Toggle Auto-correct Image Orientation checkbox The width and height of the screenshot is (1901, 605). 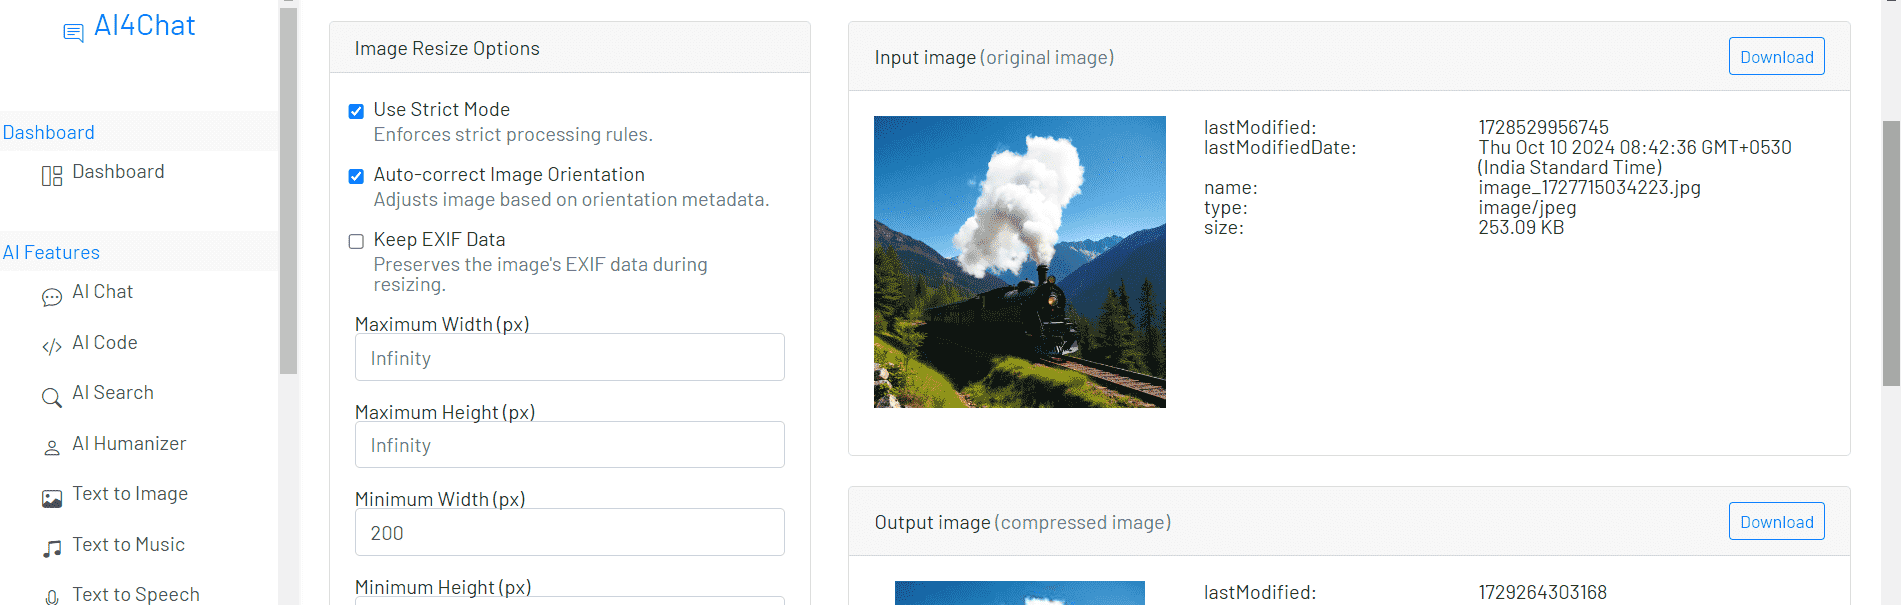356,176
